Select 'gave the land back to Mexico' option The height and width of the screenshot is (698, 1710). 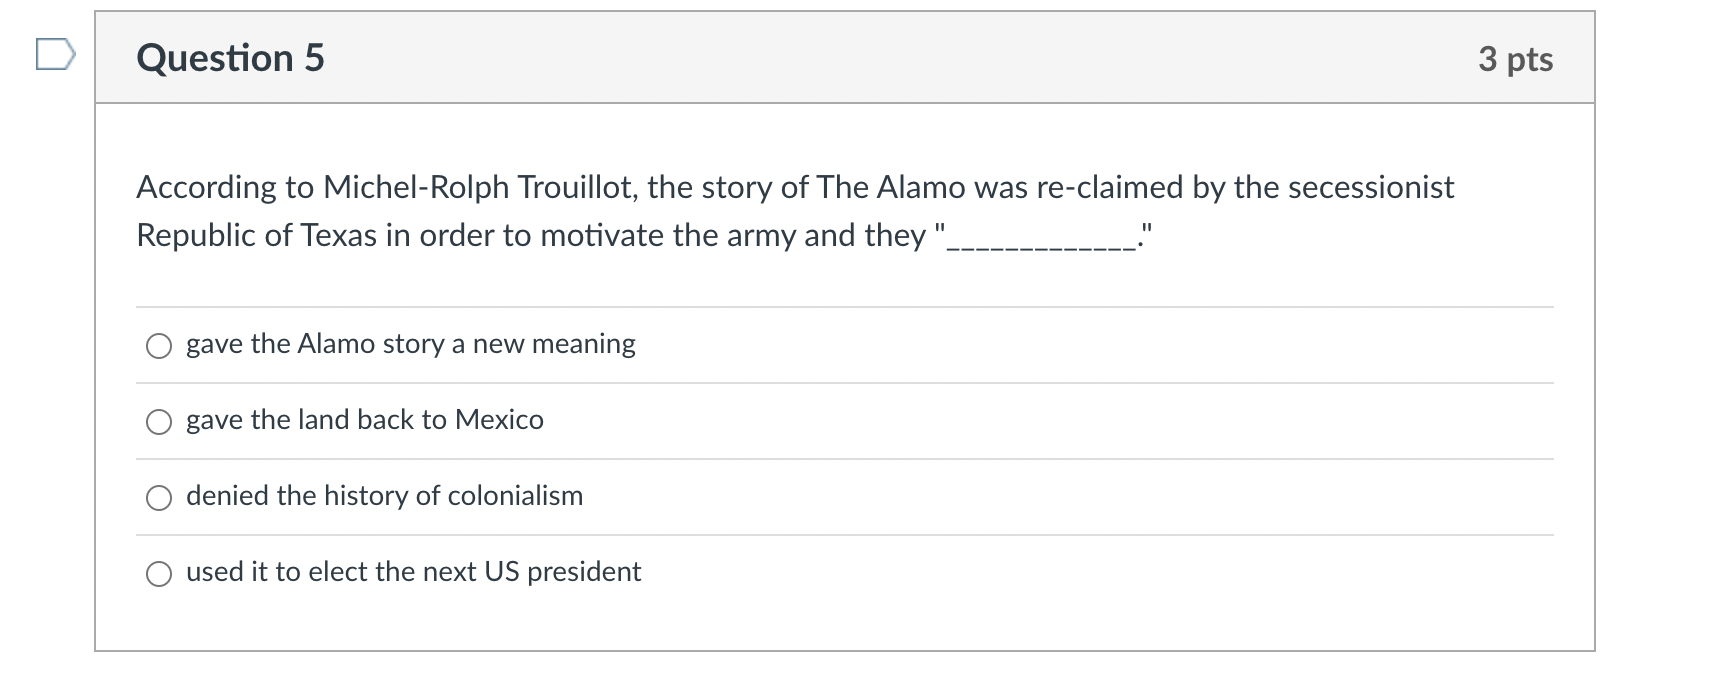coord(158,422)
